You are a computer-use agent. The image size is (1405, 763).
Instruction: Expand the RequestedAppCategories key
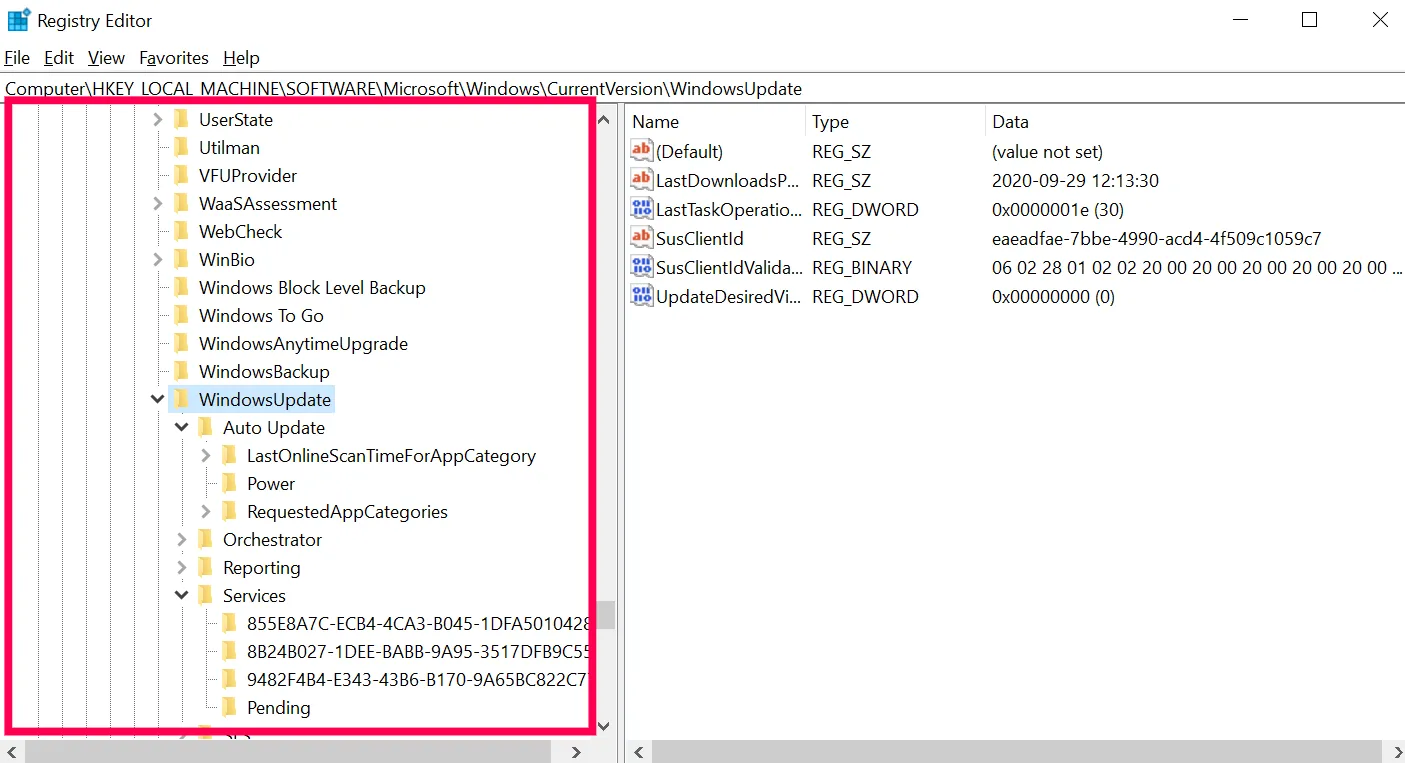(x=205, y=512)
